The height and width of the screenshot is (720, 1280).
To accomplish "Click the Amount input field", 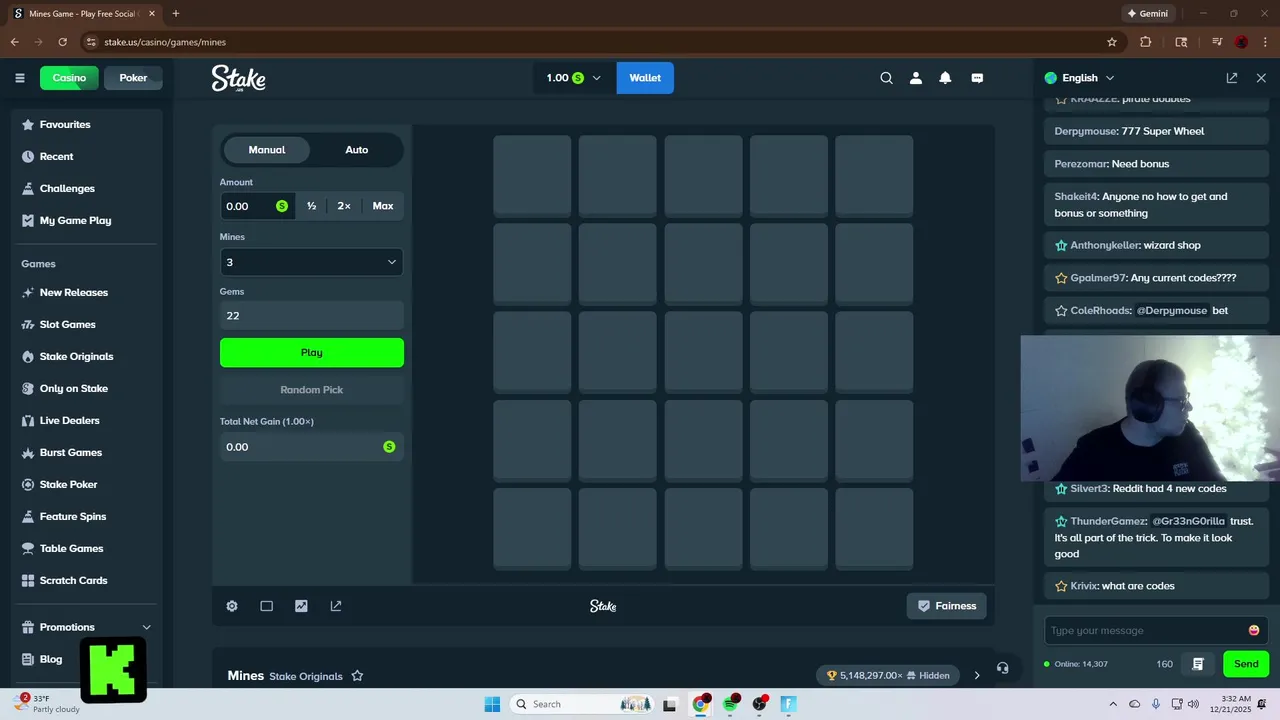I will coord(257,206).
